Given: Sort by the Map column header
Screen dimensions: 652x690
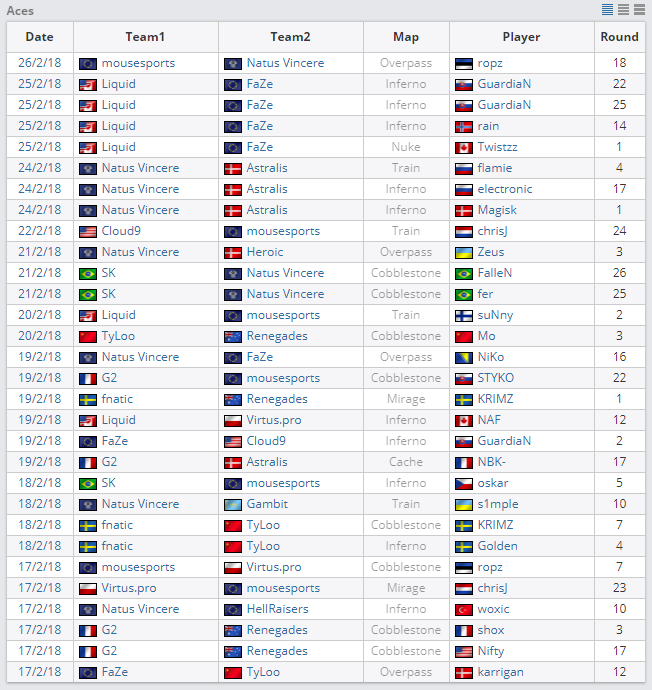Looking at the screenshot, I should point(406,37).
